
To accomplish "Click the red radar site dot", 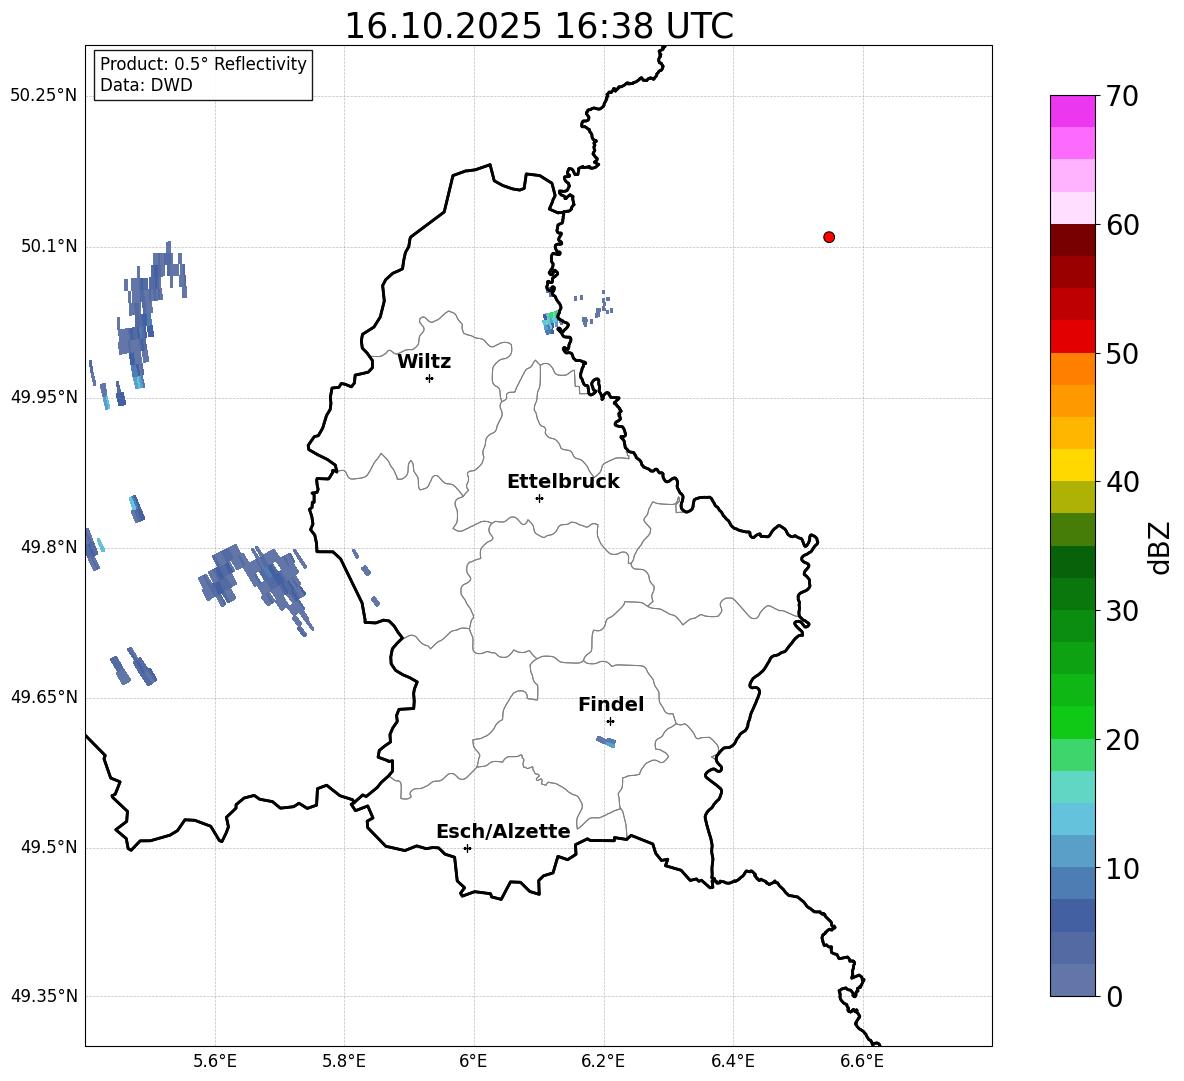I will tap(828, 237).
